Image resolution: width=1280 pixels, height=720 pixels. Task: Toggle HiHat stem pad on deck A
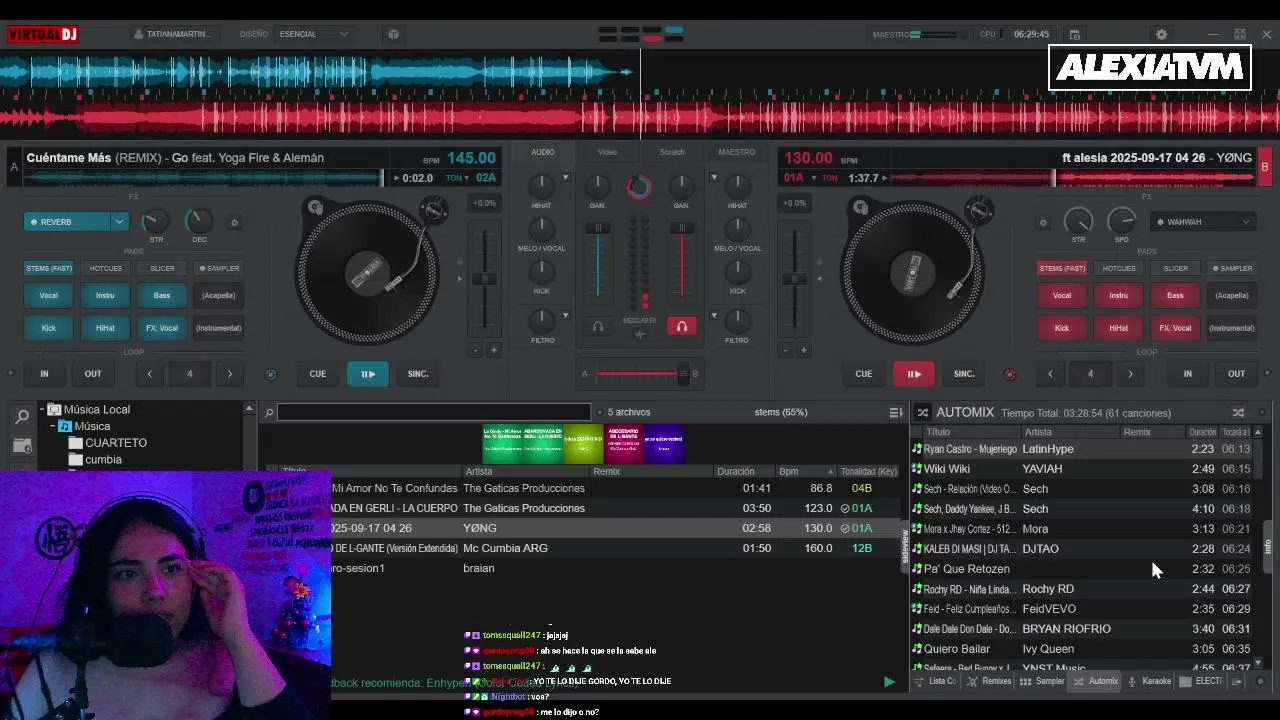click(x=105, y=328)
